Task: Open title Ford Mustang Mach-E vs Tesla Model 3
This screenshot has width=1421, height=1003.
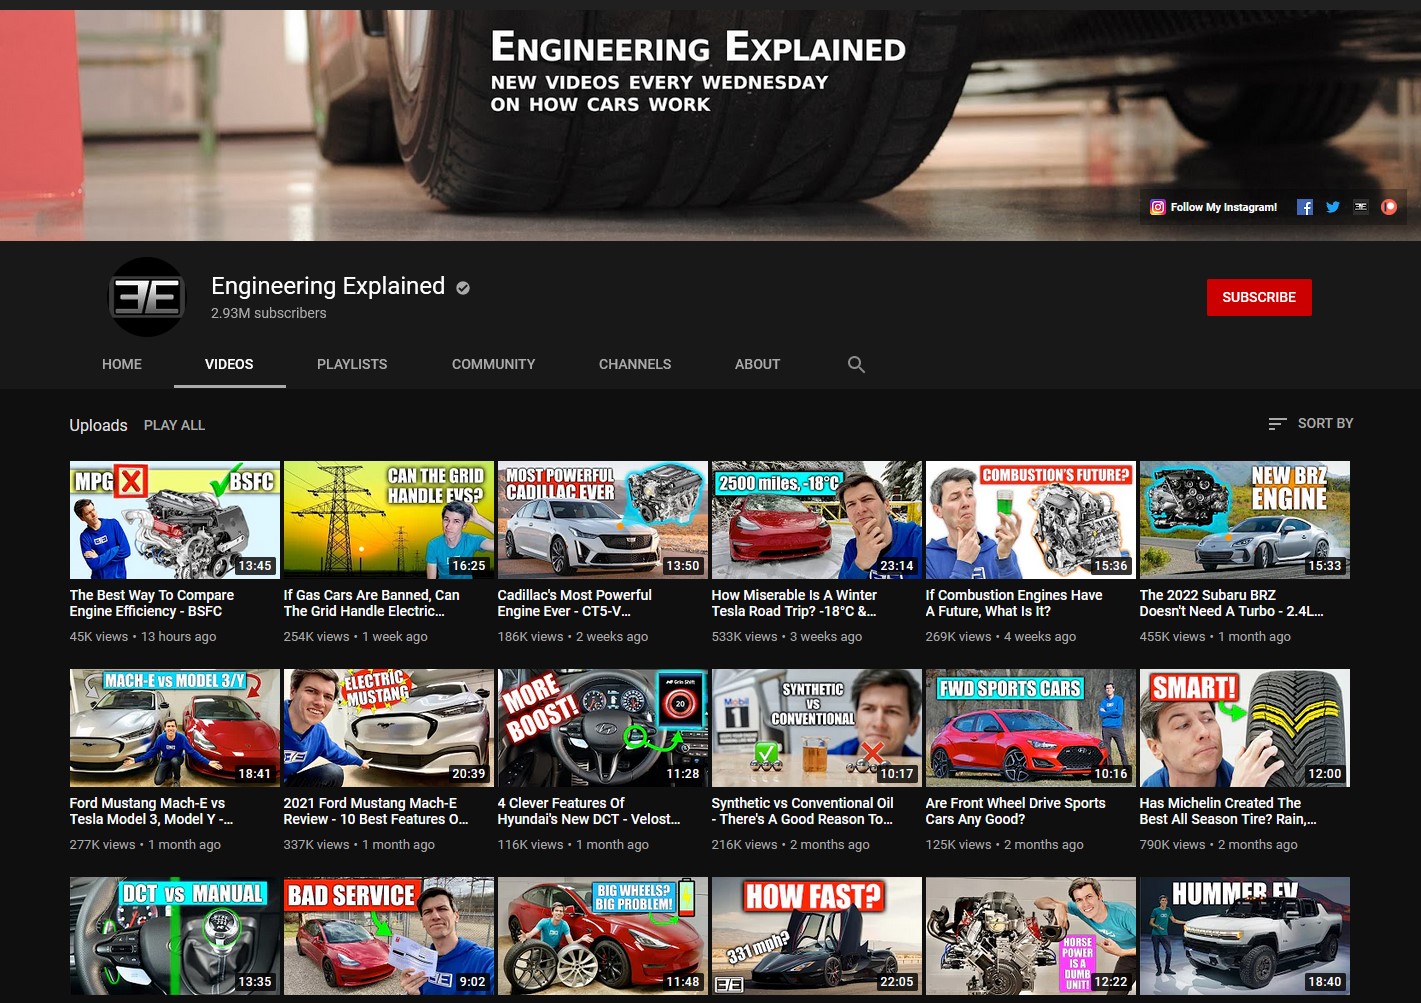Action: [151, 811]
